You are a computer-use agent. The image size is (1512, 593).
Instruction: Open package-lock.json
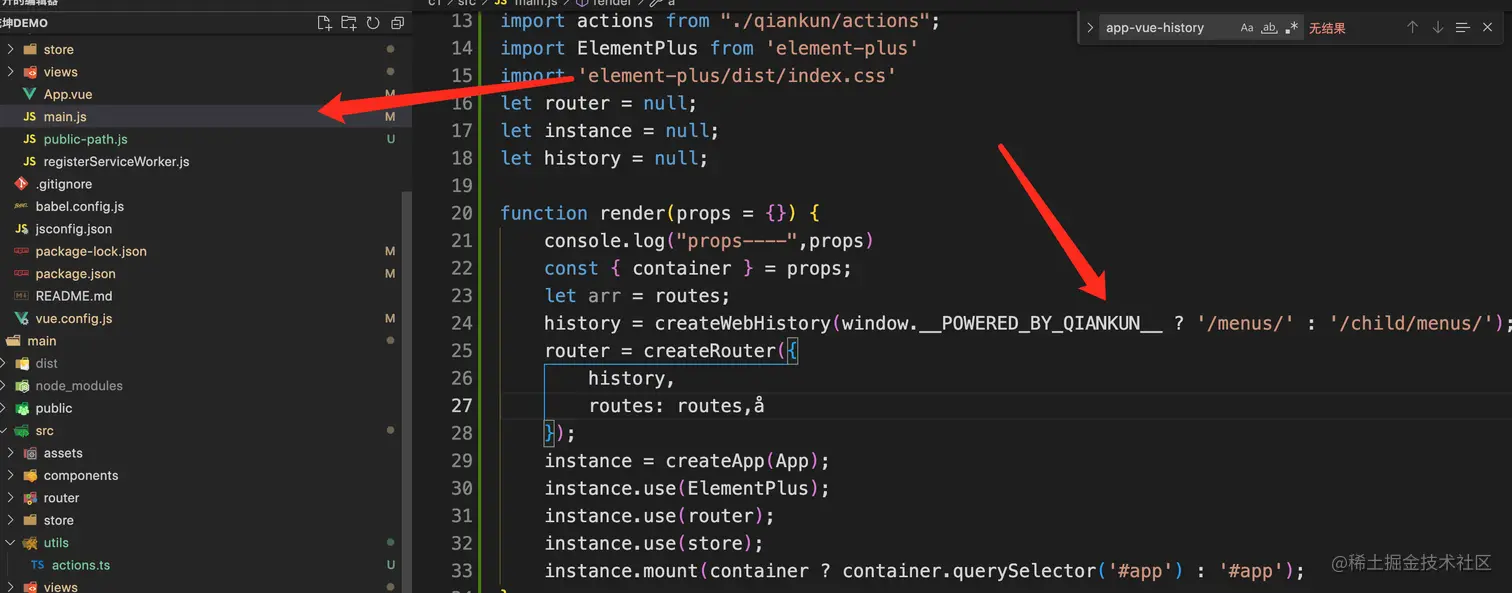(91, 251)
